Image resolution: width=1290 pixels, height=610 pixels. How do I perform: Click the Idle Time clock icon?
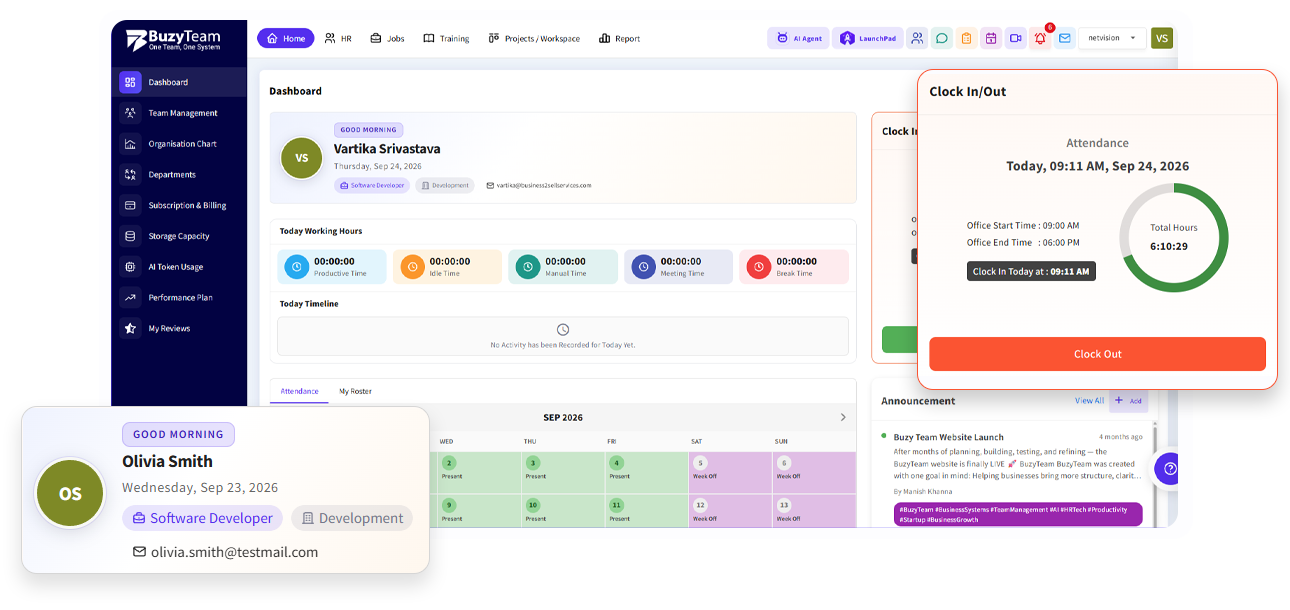(x=413, y=267)
